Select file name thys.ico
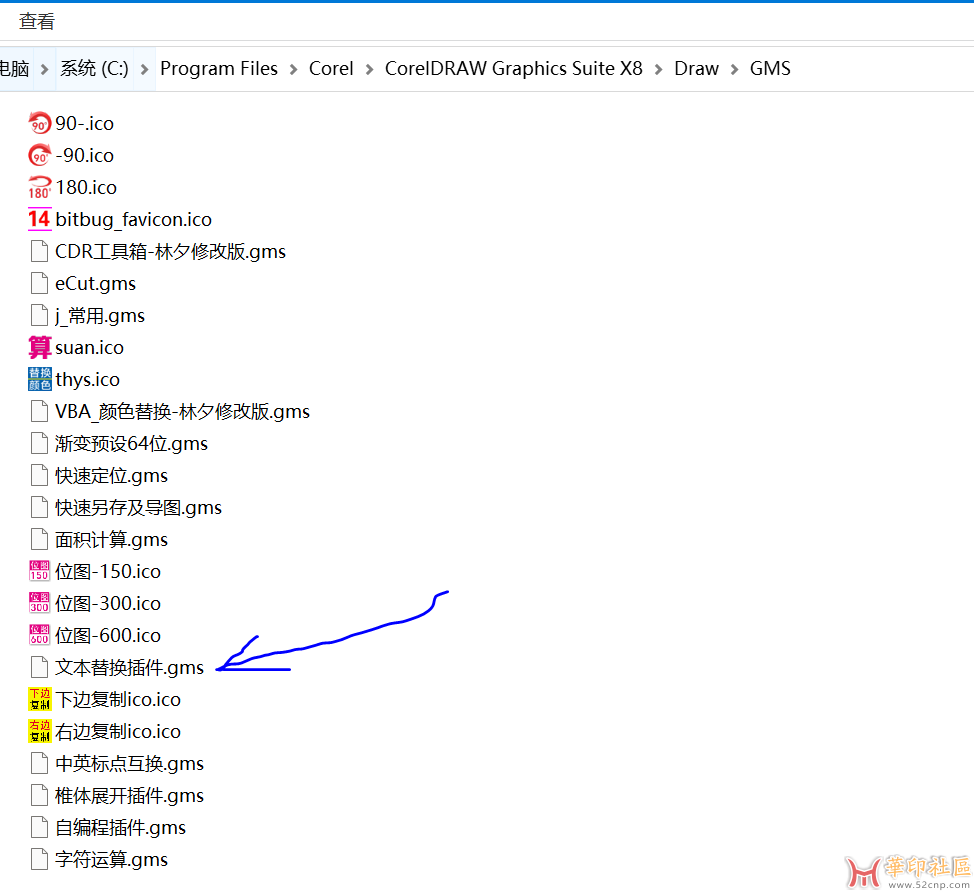 tap(88, 380)
